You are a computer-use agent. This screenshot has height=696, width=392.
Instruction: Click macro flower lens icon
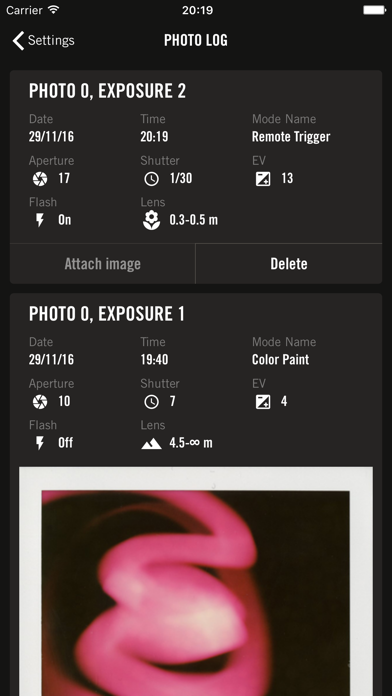(x=151, y=220)
